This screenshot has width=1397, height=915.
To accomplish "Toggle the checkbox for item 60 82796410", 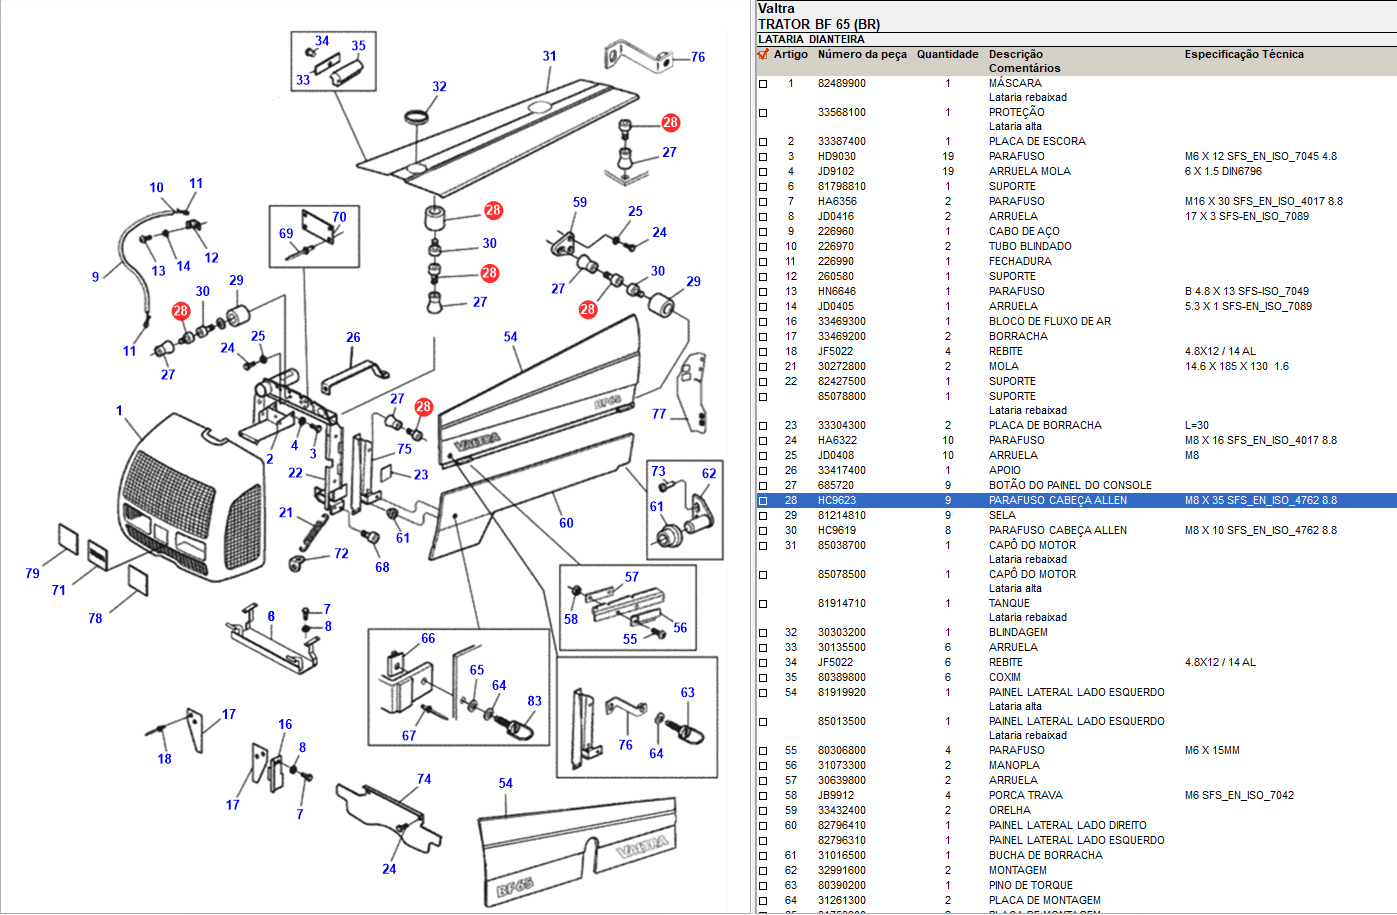I will (763, 826).
